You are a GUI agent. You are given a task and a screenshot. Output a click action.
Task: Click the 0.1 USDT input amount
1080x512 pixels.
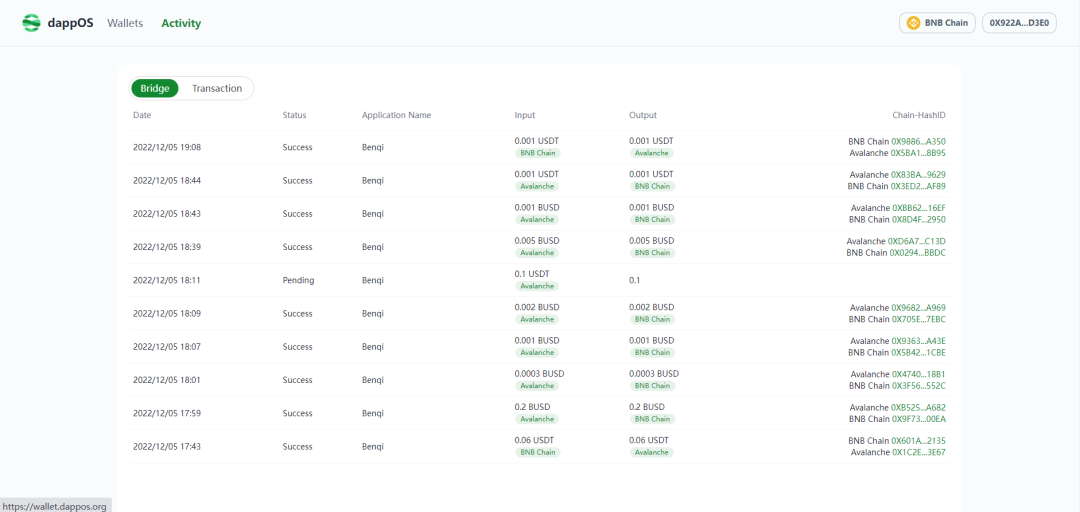click(x=532, y=274)
